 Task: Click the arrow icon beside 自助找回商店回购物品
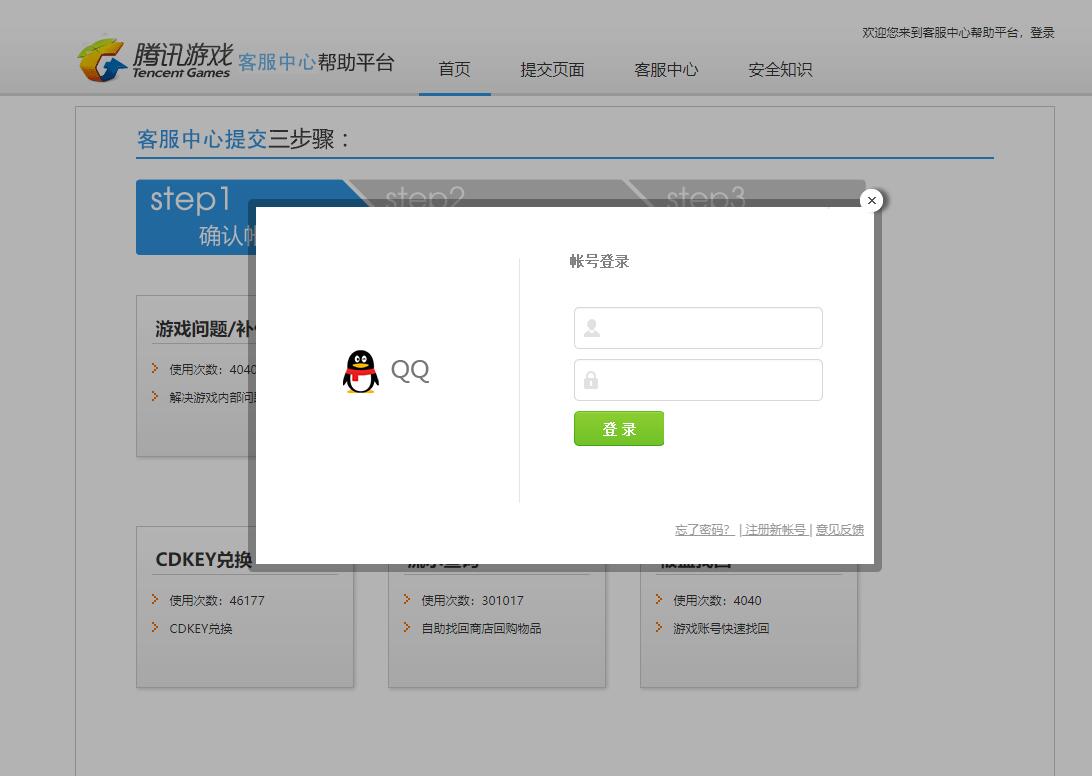point(404,628)
